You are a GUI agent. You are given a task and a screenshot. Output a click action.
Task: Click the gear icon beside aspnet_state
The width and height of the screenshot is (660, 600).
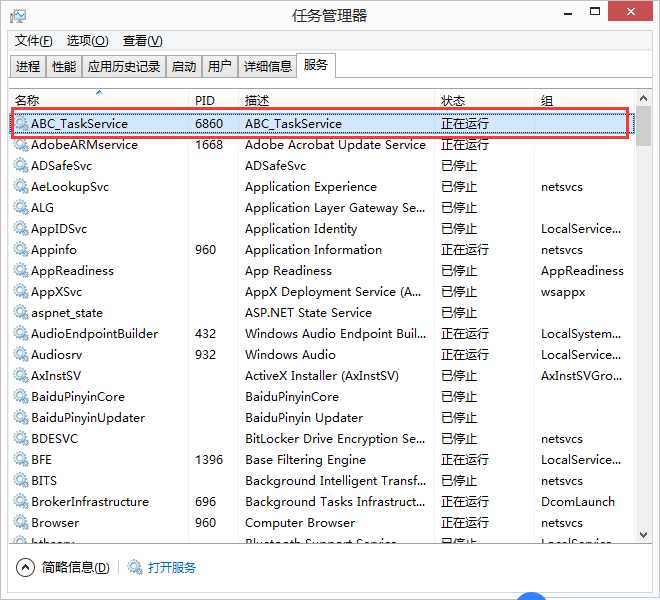21,312
